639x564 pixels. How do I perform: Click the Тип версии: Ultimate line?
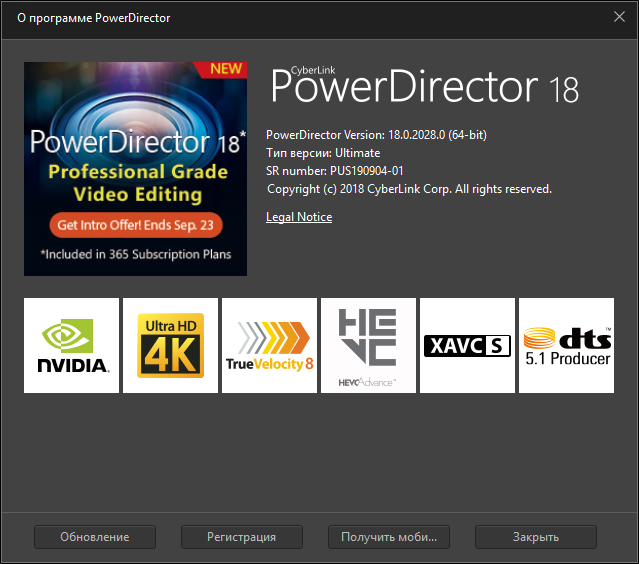point(323,153)
